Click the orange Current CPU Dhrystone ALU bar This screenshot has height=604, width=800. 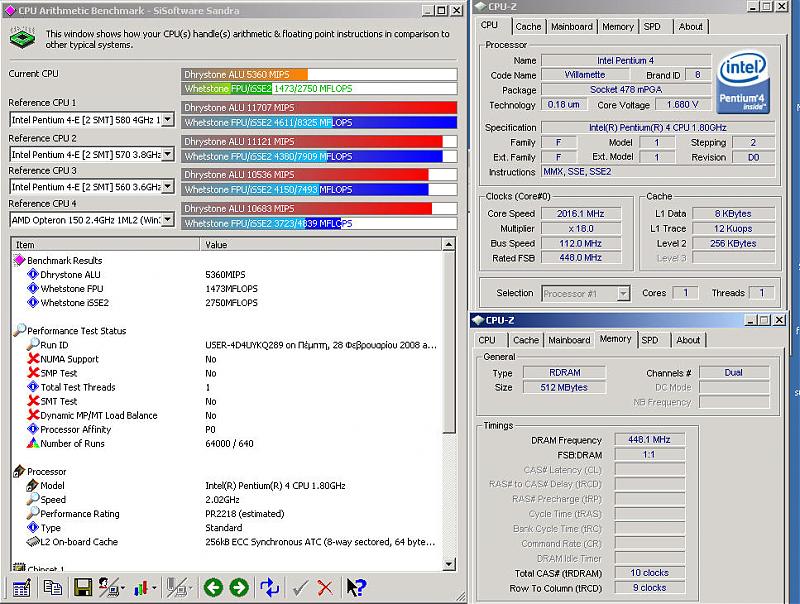click(244, 74)
